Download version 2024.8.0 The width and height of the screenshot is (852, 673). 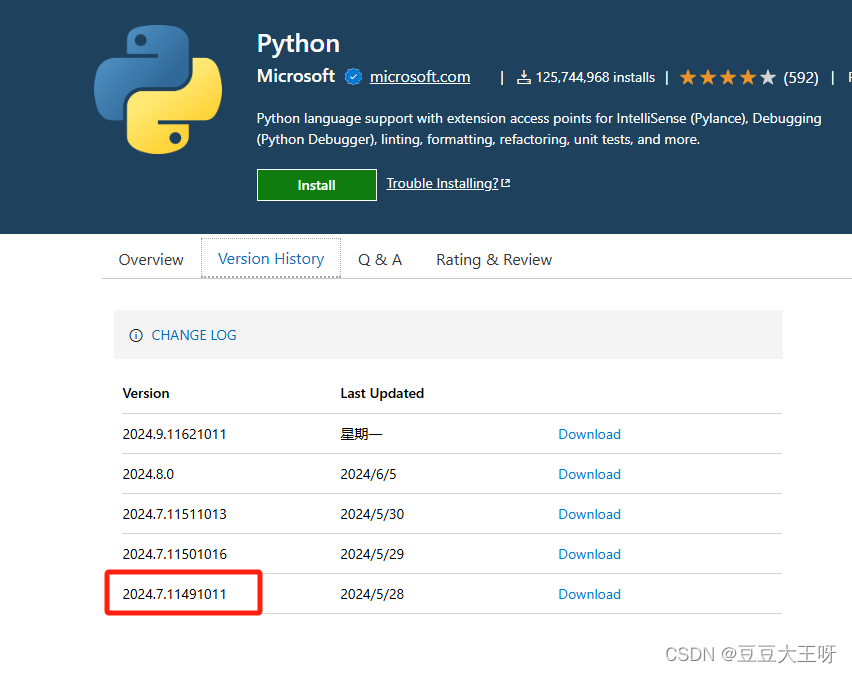590,474
